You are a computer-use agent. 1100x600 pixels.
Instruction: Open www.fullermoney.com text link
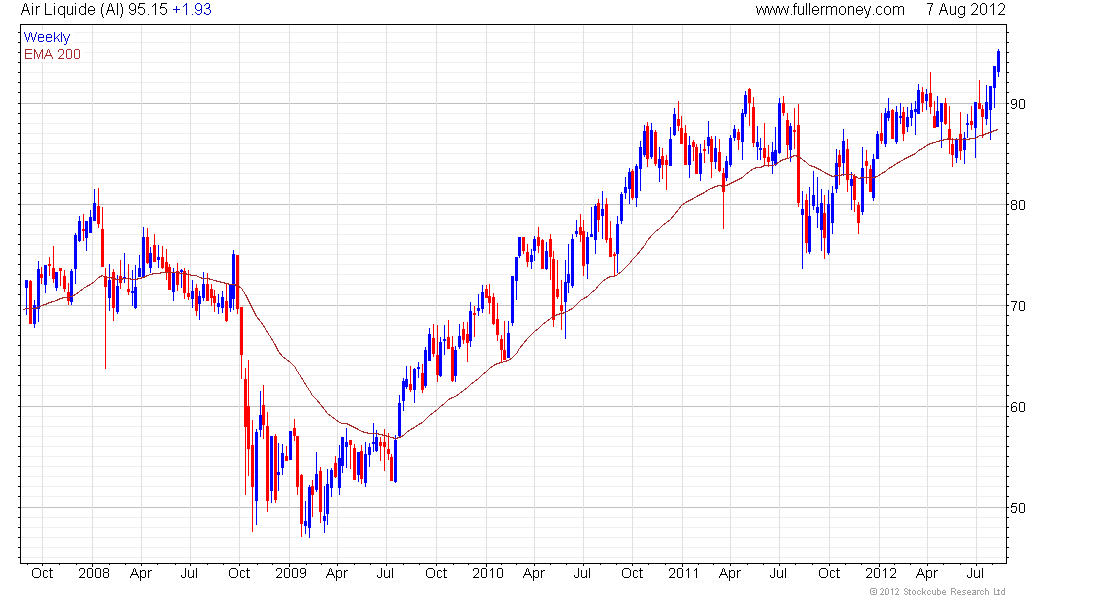pos(830,10)
